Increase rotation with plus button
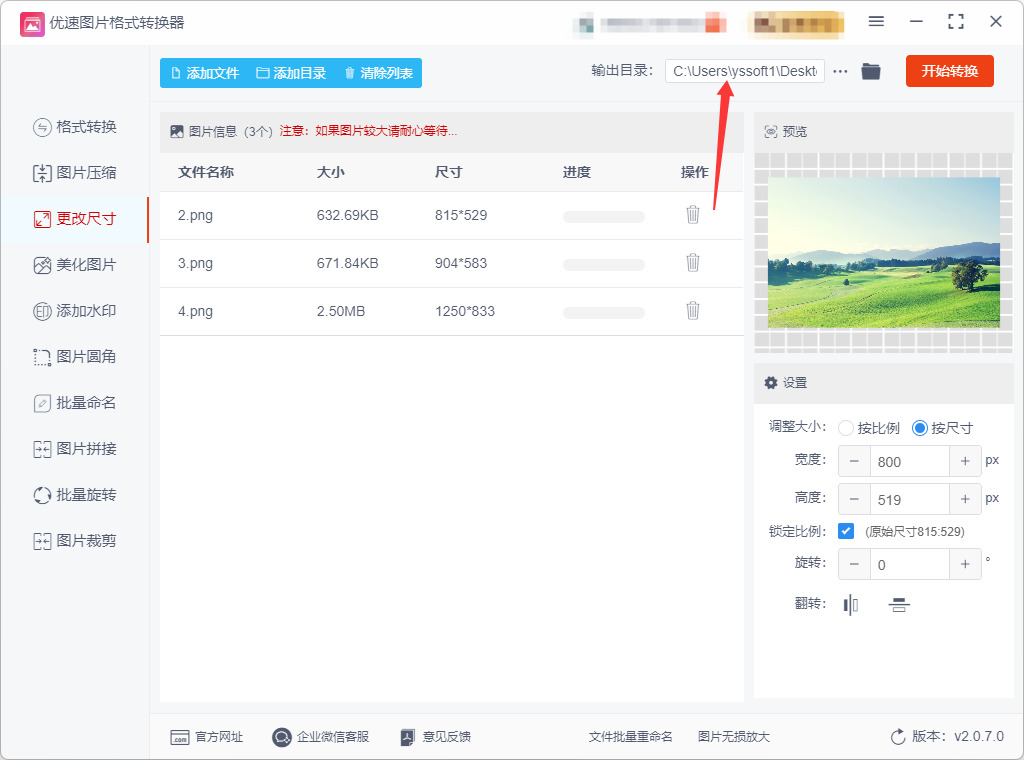The width and height of the screenshot is (1024, 760). click(965, 564)
